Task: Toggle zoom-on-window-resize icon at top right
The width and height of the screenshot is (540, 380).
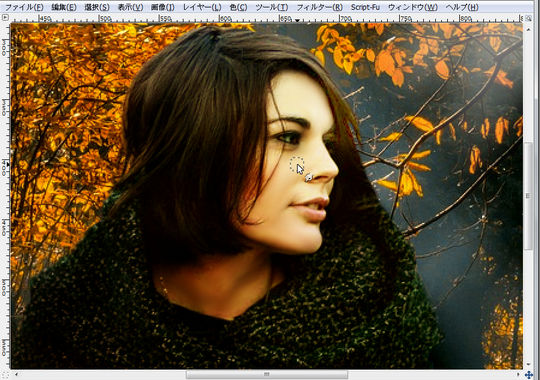Action: (528, 18)
